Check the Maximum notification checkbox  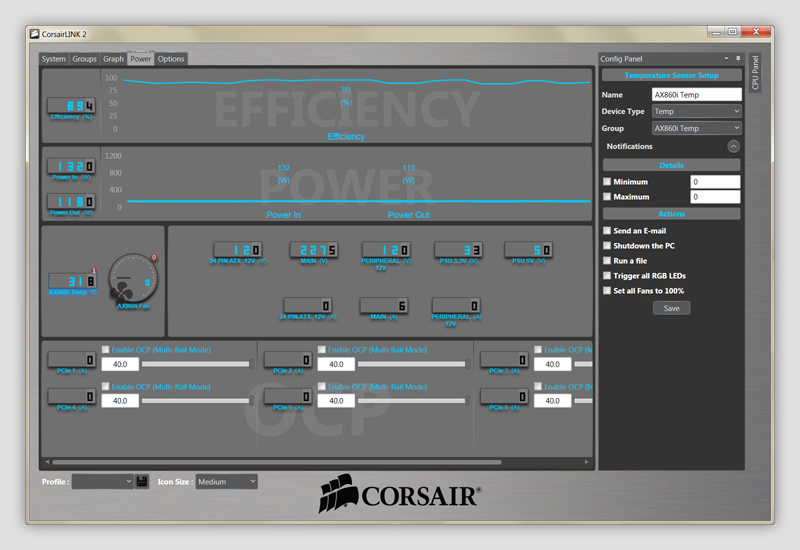[607, 196]
